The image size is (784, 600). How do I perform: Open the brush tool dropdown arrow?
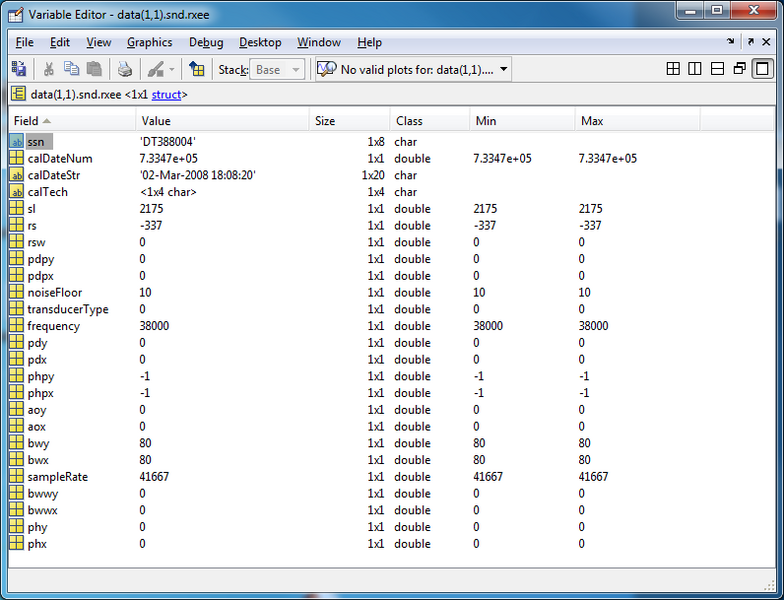172,70
